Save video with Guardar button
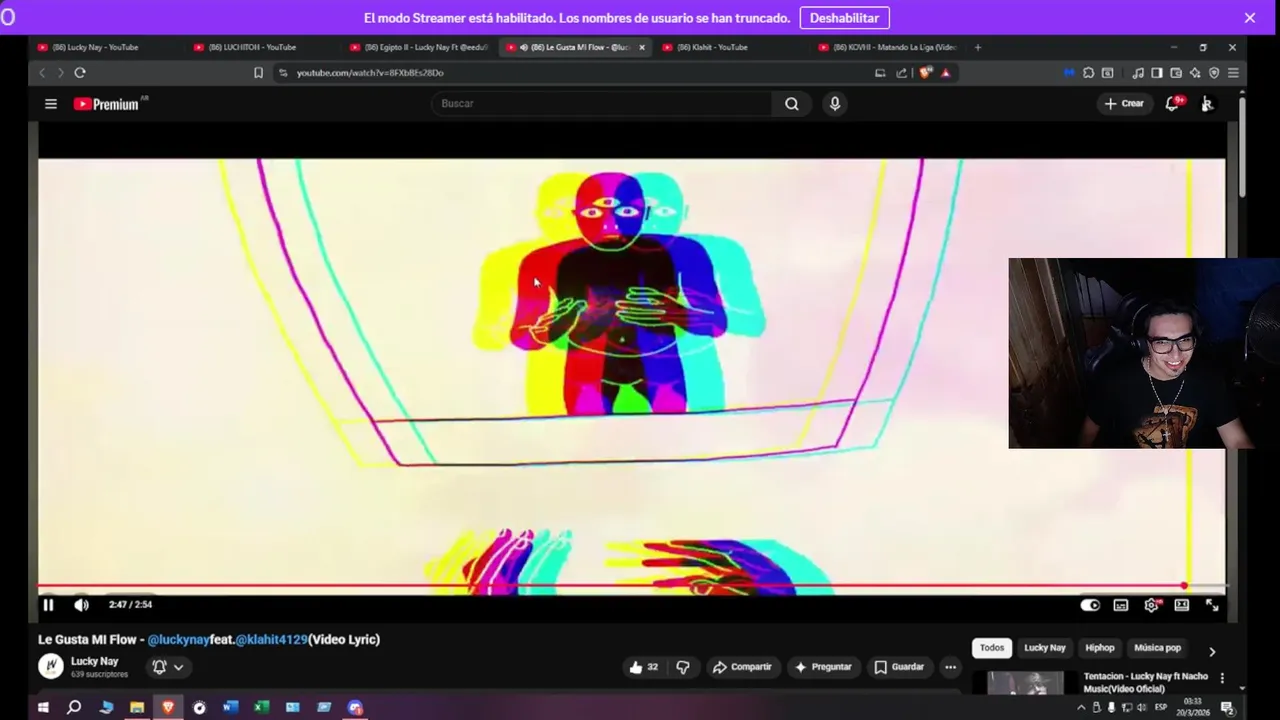The image size is (1280, 720). tap(899, 667)
